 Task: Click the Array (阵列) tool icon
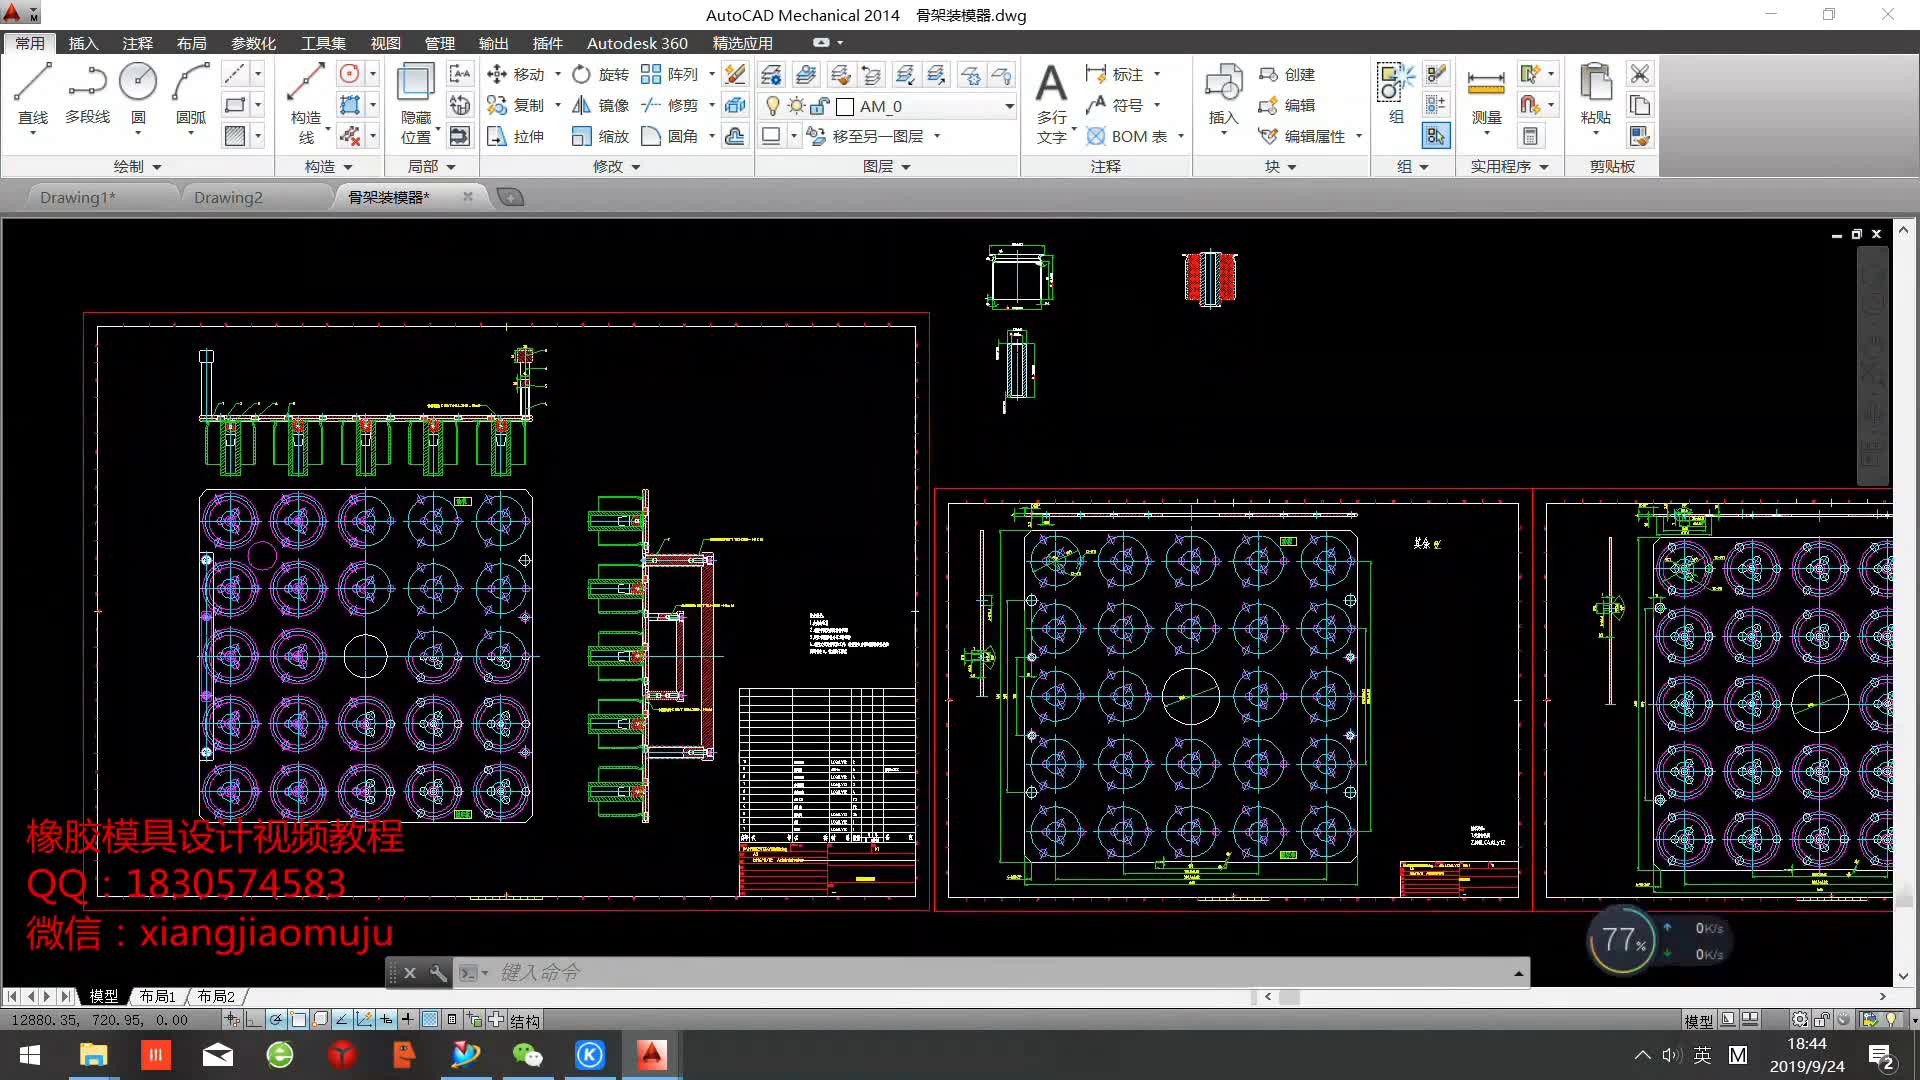pyautogui.click(x=651, y=74)
